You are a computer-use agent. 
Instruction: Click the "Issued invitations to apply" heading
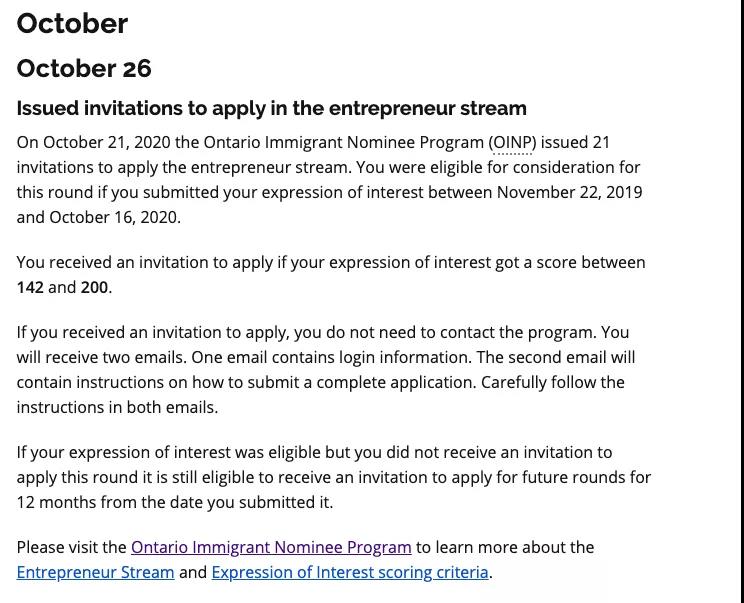pos(271,108)
